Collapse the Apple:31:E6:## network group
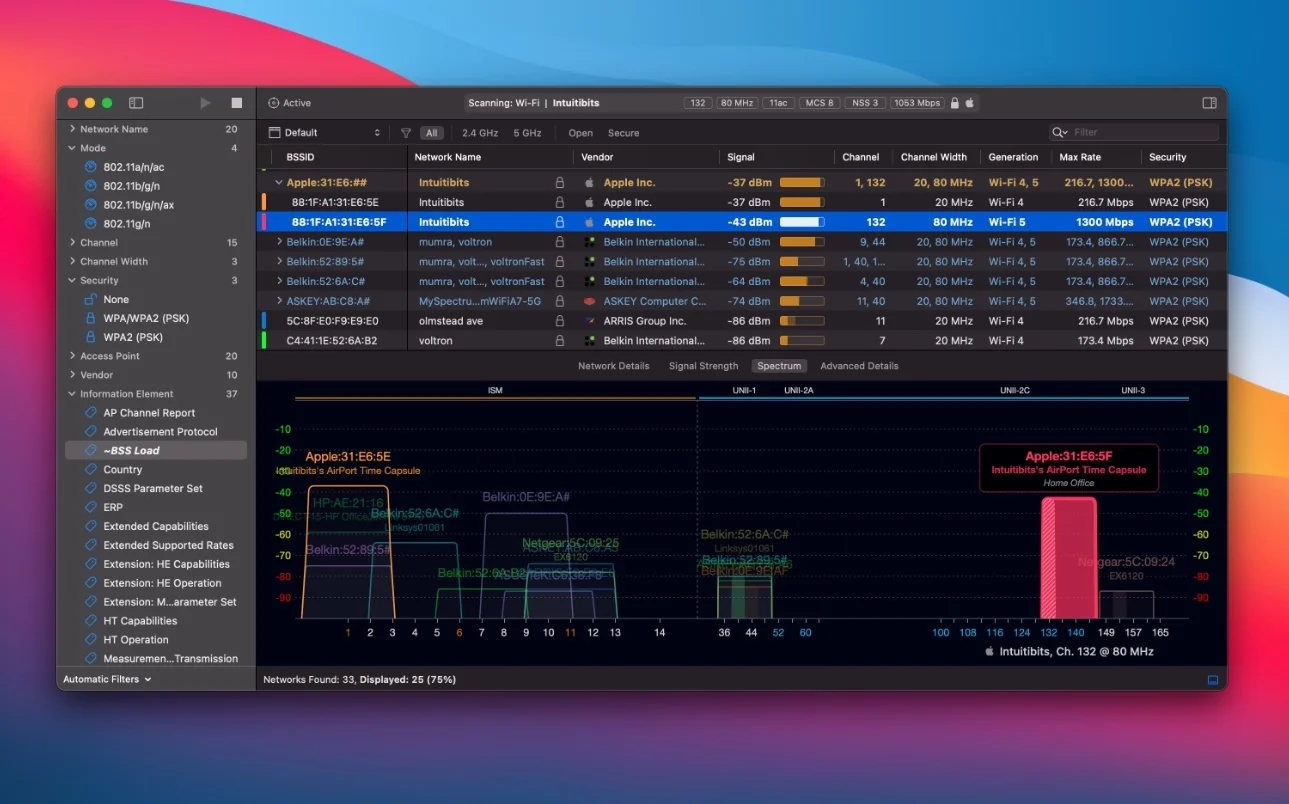 [279, 183]
